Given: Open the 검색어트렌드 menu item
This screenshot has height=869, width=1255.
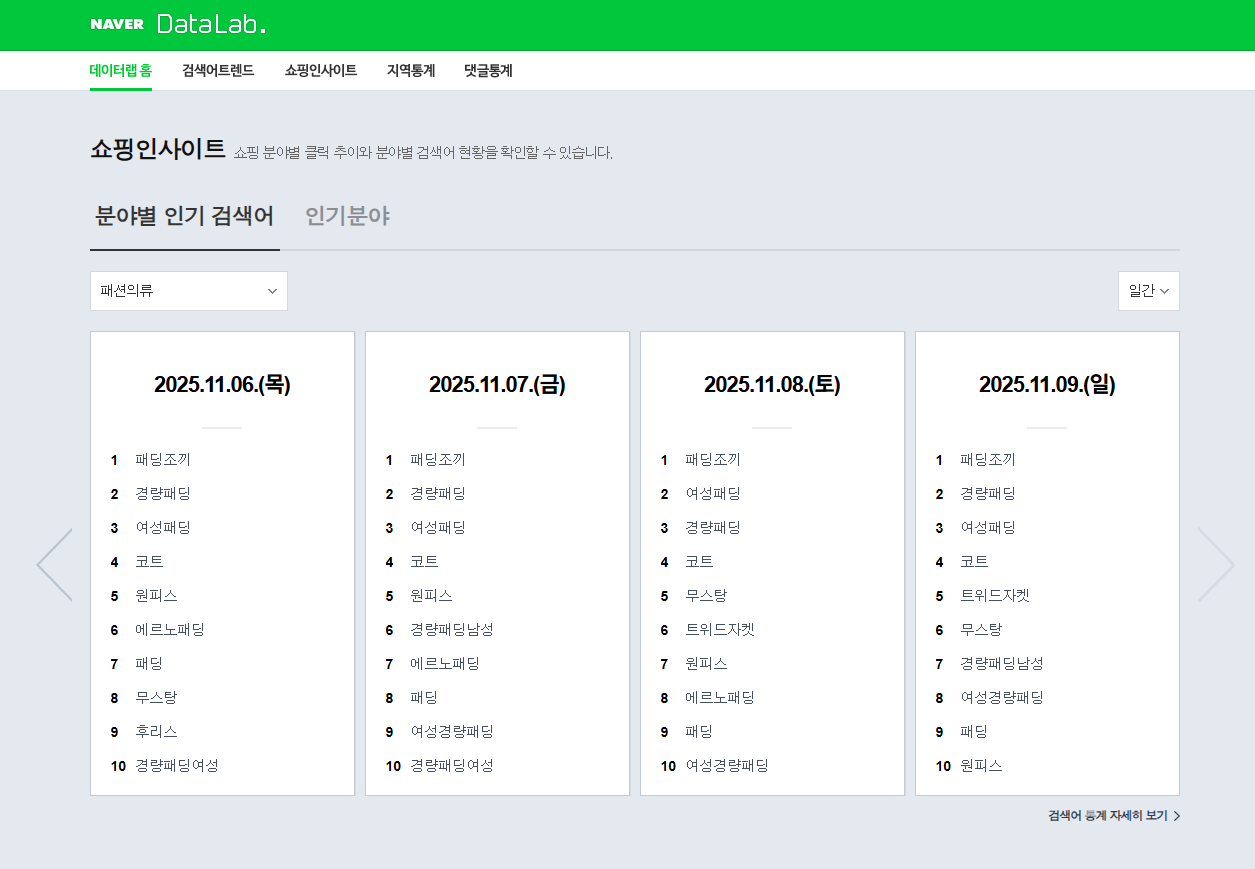Looking at the screenshot, I should point(219,70).
